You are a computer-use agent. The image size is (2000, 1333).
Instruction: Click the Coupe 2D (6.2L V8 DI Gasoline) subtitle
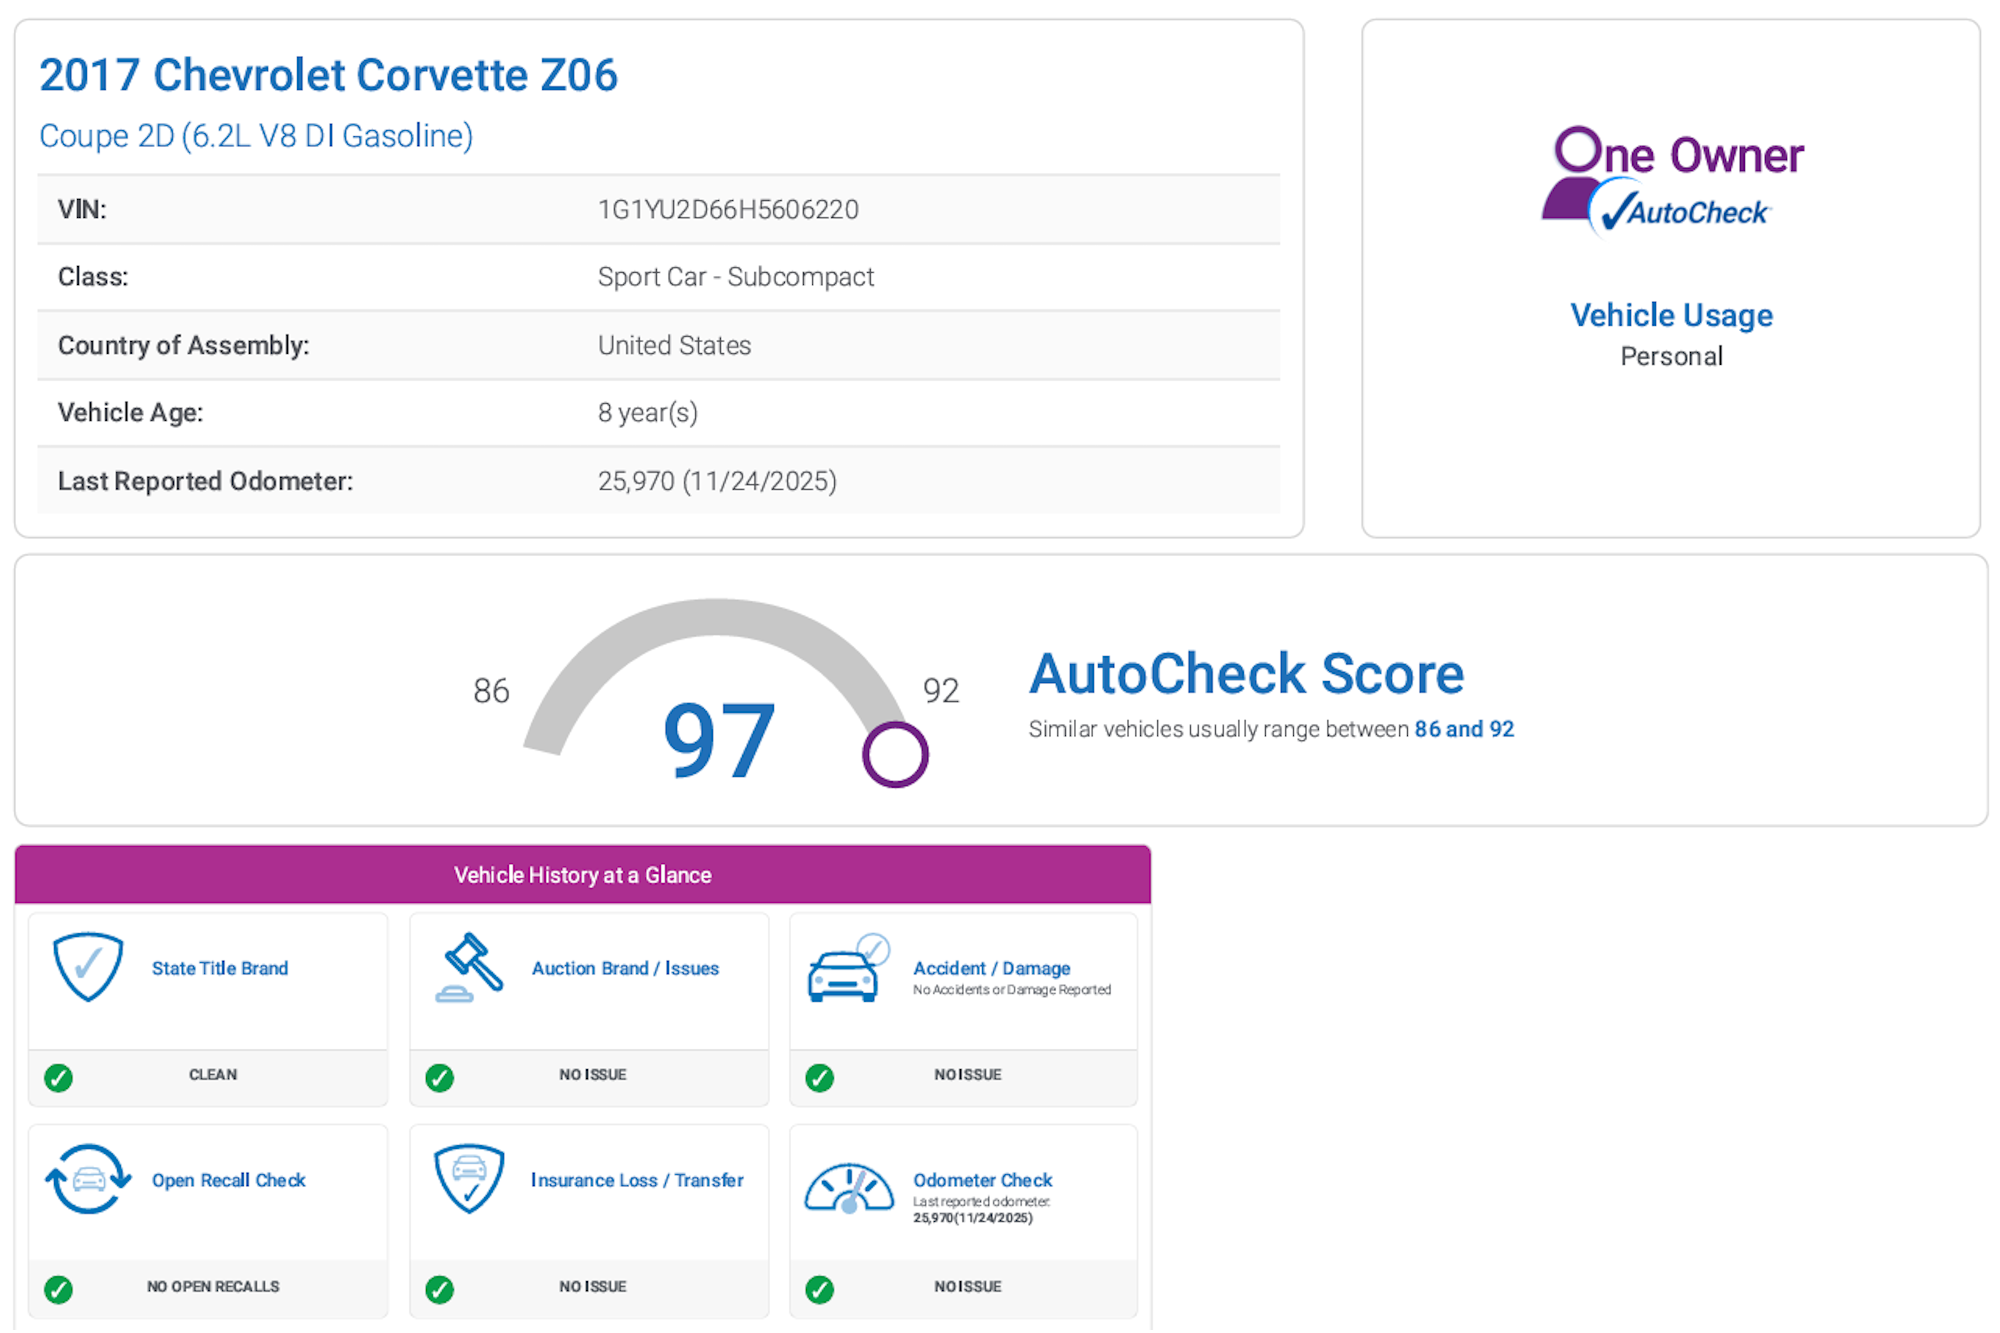coord(256,135)
